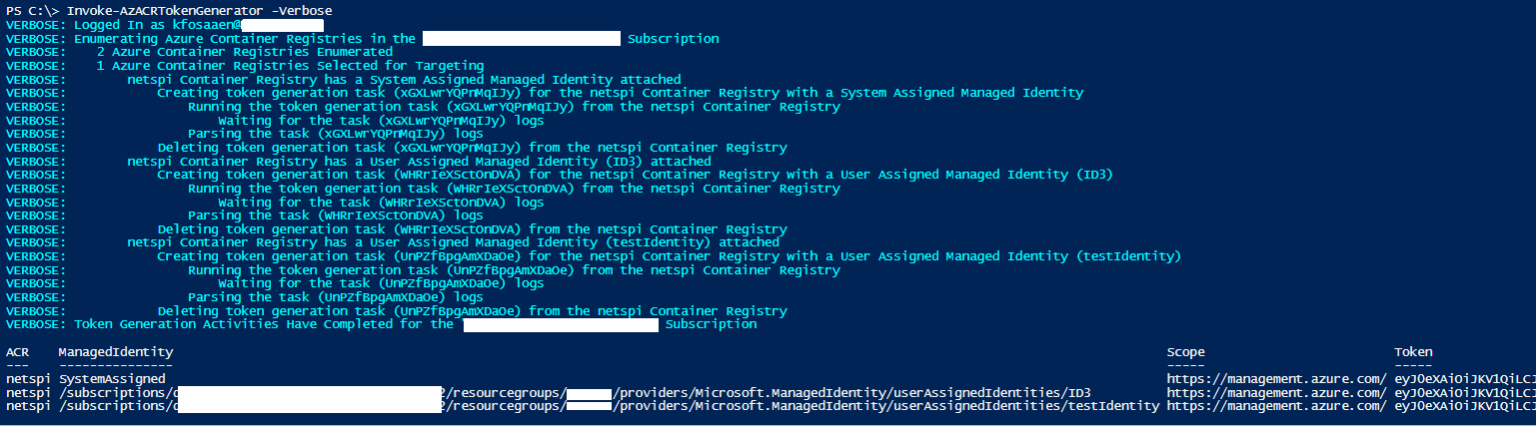
Task: Click 'Waiting for the task (WHRrIeXSctOnDVA)' line
Action: coord(381,201)
